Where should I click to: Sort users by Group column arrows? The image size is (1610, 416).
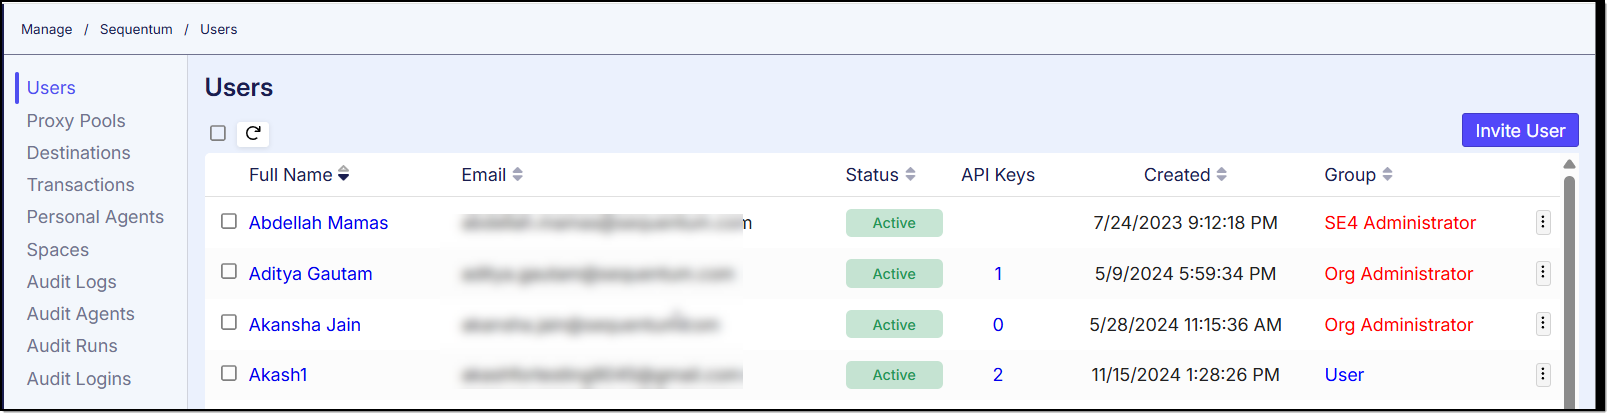click(1387, 175)
